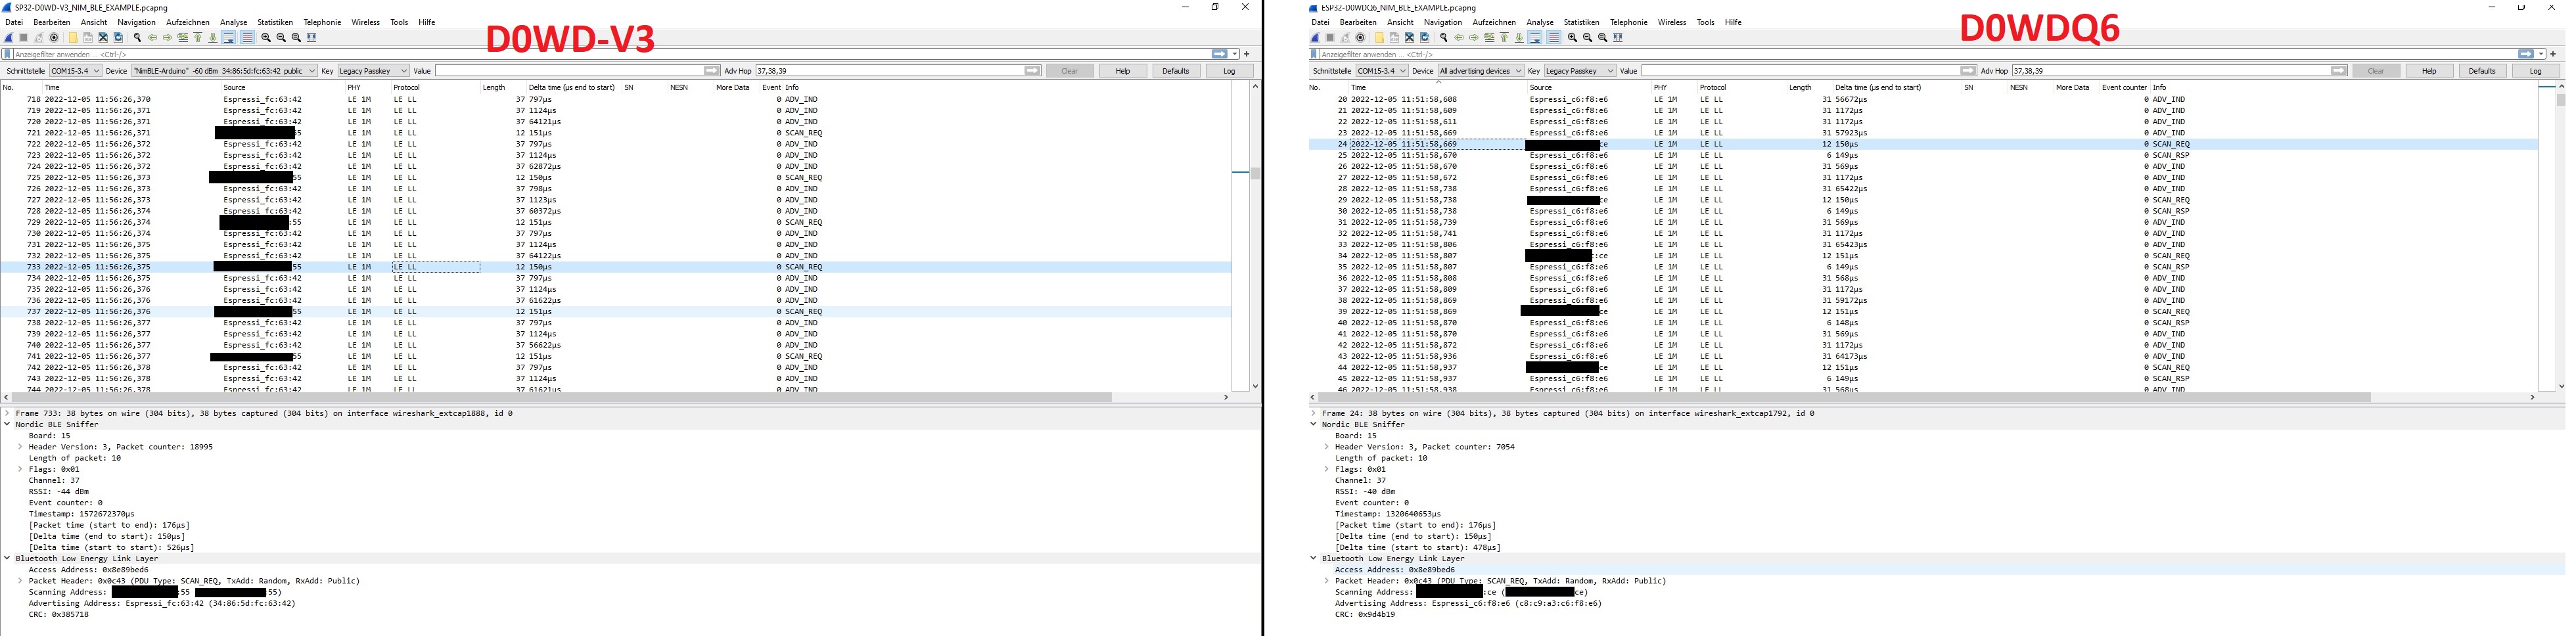Screen dimensions: 2576x636
Task: Start capture in D0WD-V3 window toolbar
Action: [9, 37]
